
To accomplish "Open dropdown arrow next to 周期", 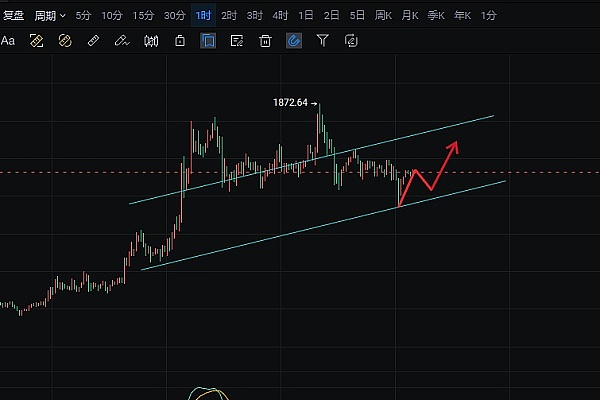I will pos(63,16).
